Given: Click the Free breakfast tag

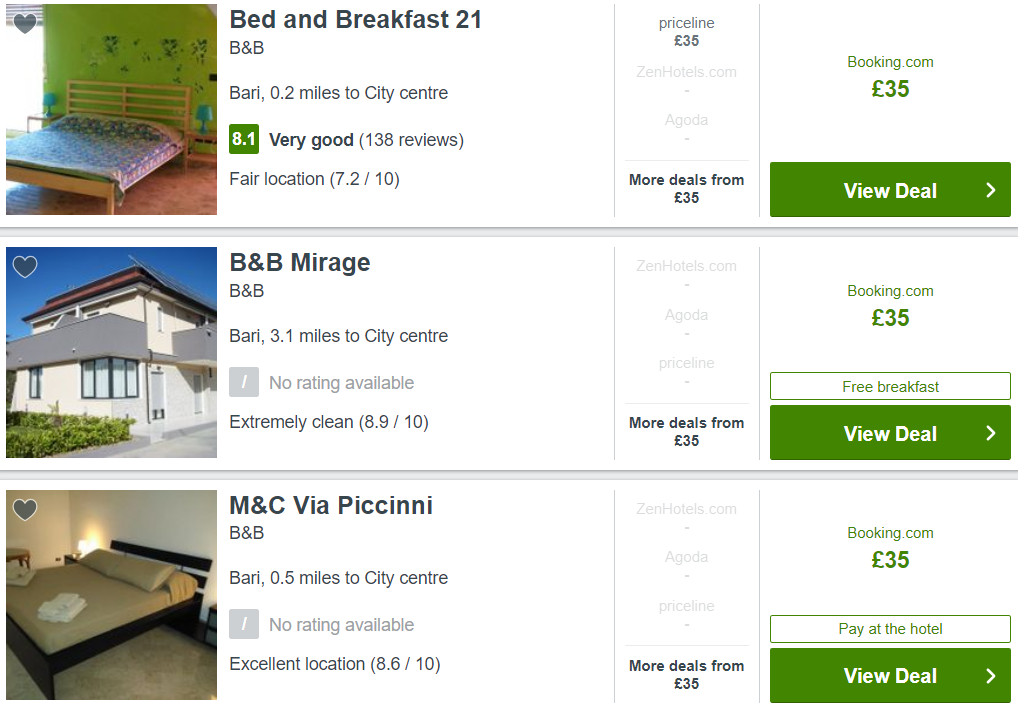Looking at the screenshot, I should tap(890, 386).
